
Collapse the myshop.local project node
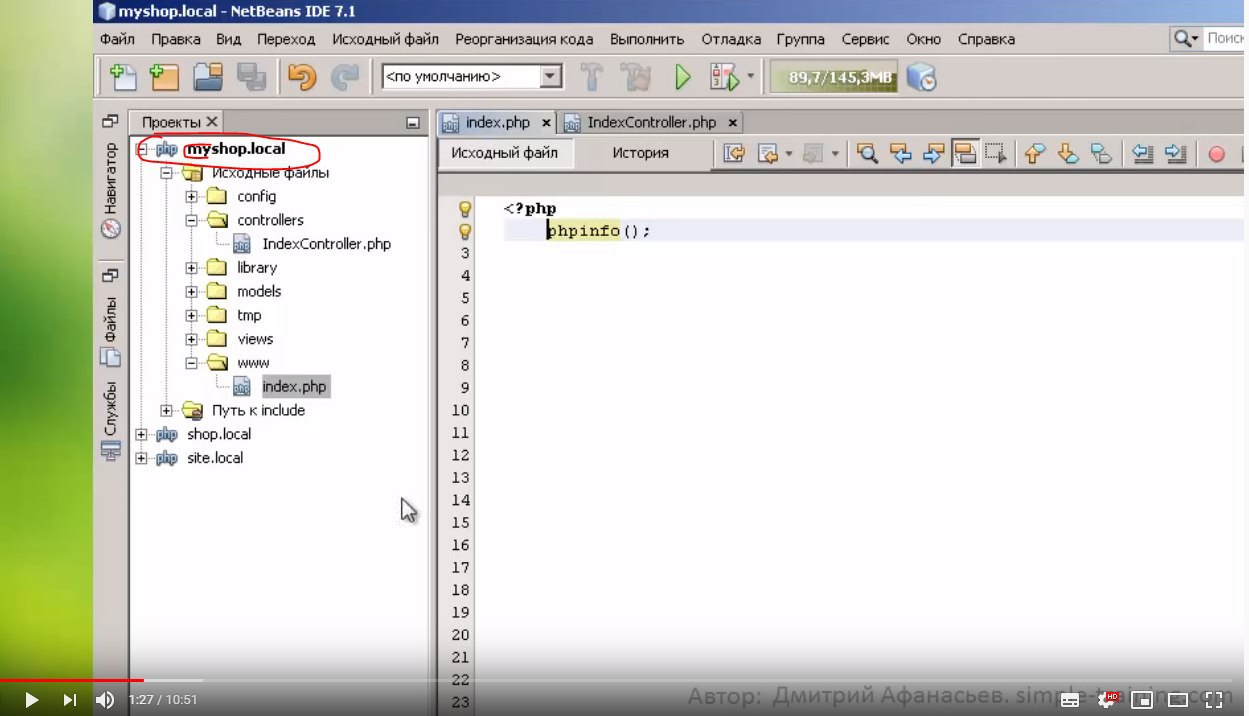tap(142, 149)
